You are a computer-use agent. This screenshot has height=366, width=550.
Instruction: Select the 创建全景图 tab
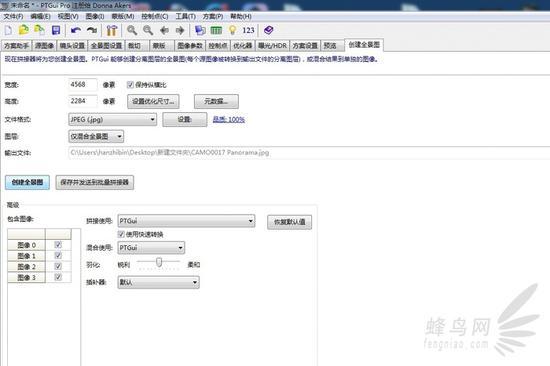[364, 45]
